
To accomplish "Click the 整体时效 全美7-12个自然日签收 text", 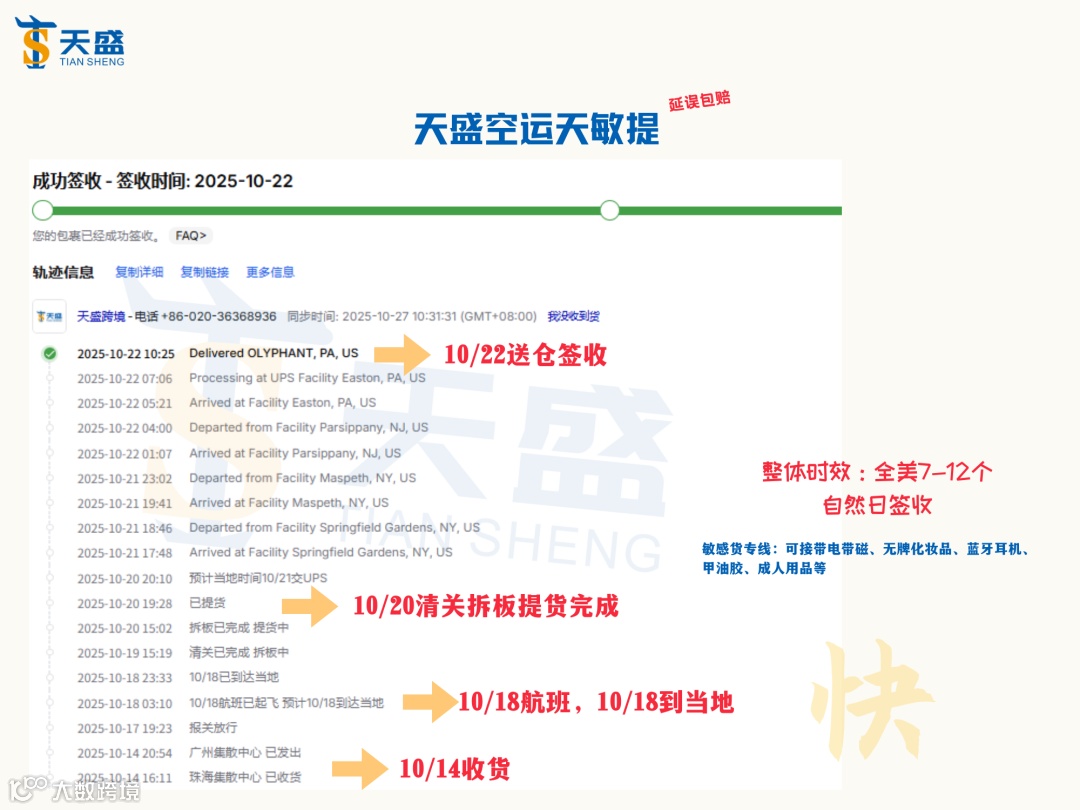I will point(877,488).
